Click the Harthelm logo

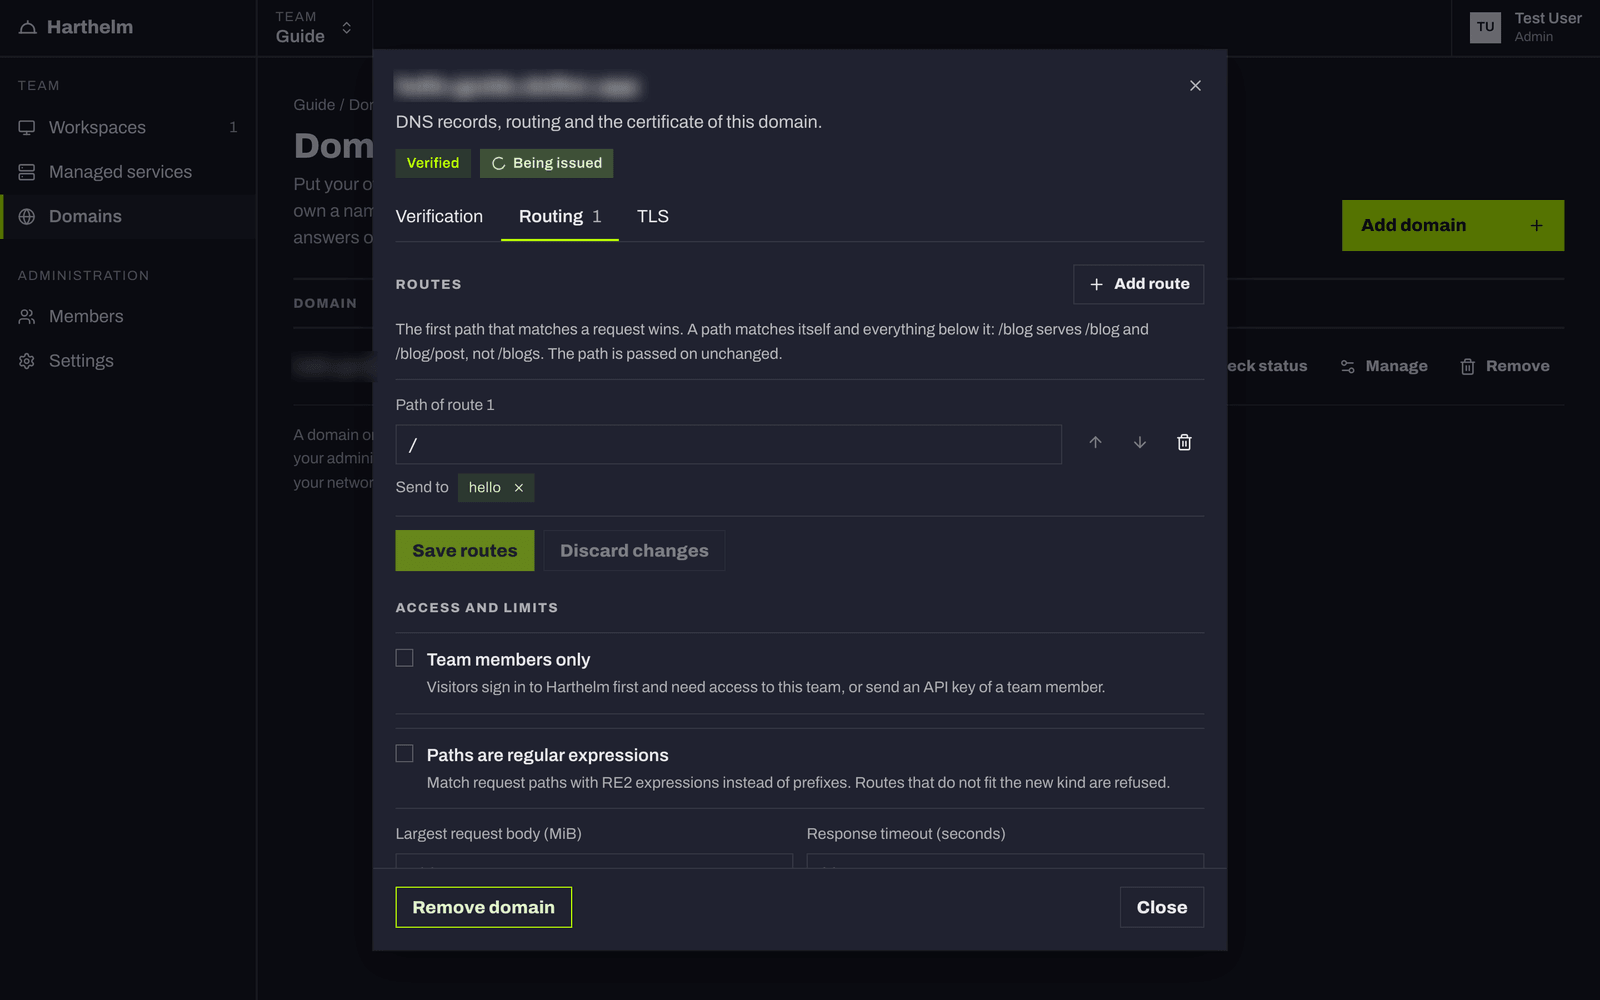[76, 27]
